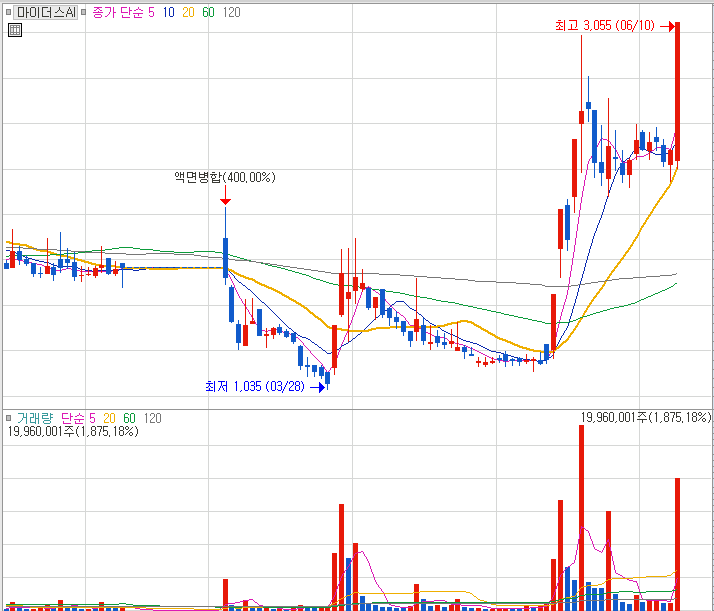Click the left 19,960,001주 volume value text
This screenshot has height=611, width=714.
pyautogui.click(x=73, y=431)
